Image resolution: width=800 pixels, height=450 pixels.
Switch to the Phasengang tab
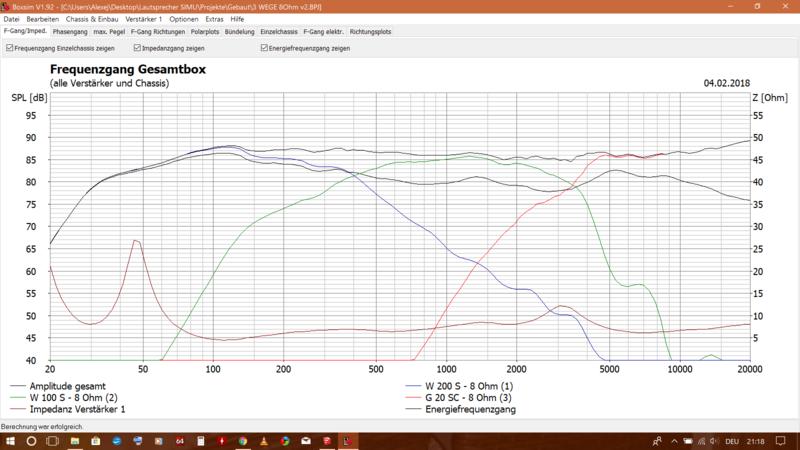tap(71, 32)
